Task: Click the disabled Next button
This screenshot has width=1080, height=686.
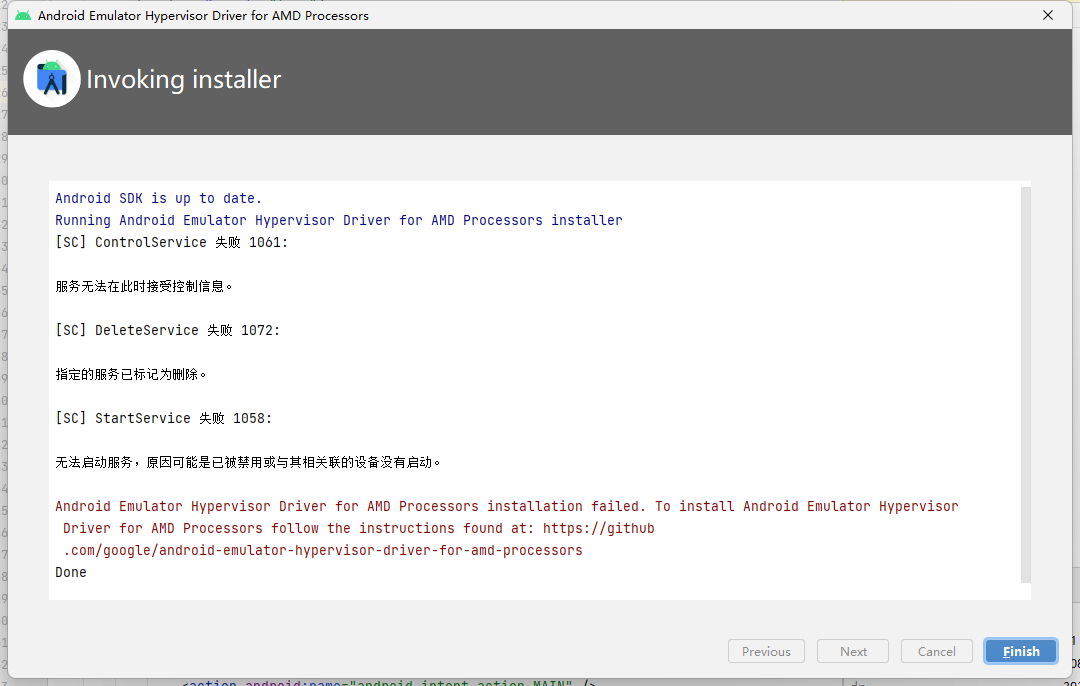Action: coord(853,651)
